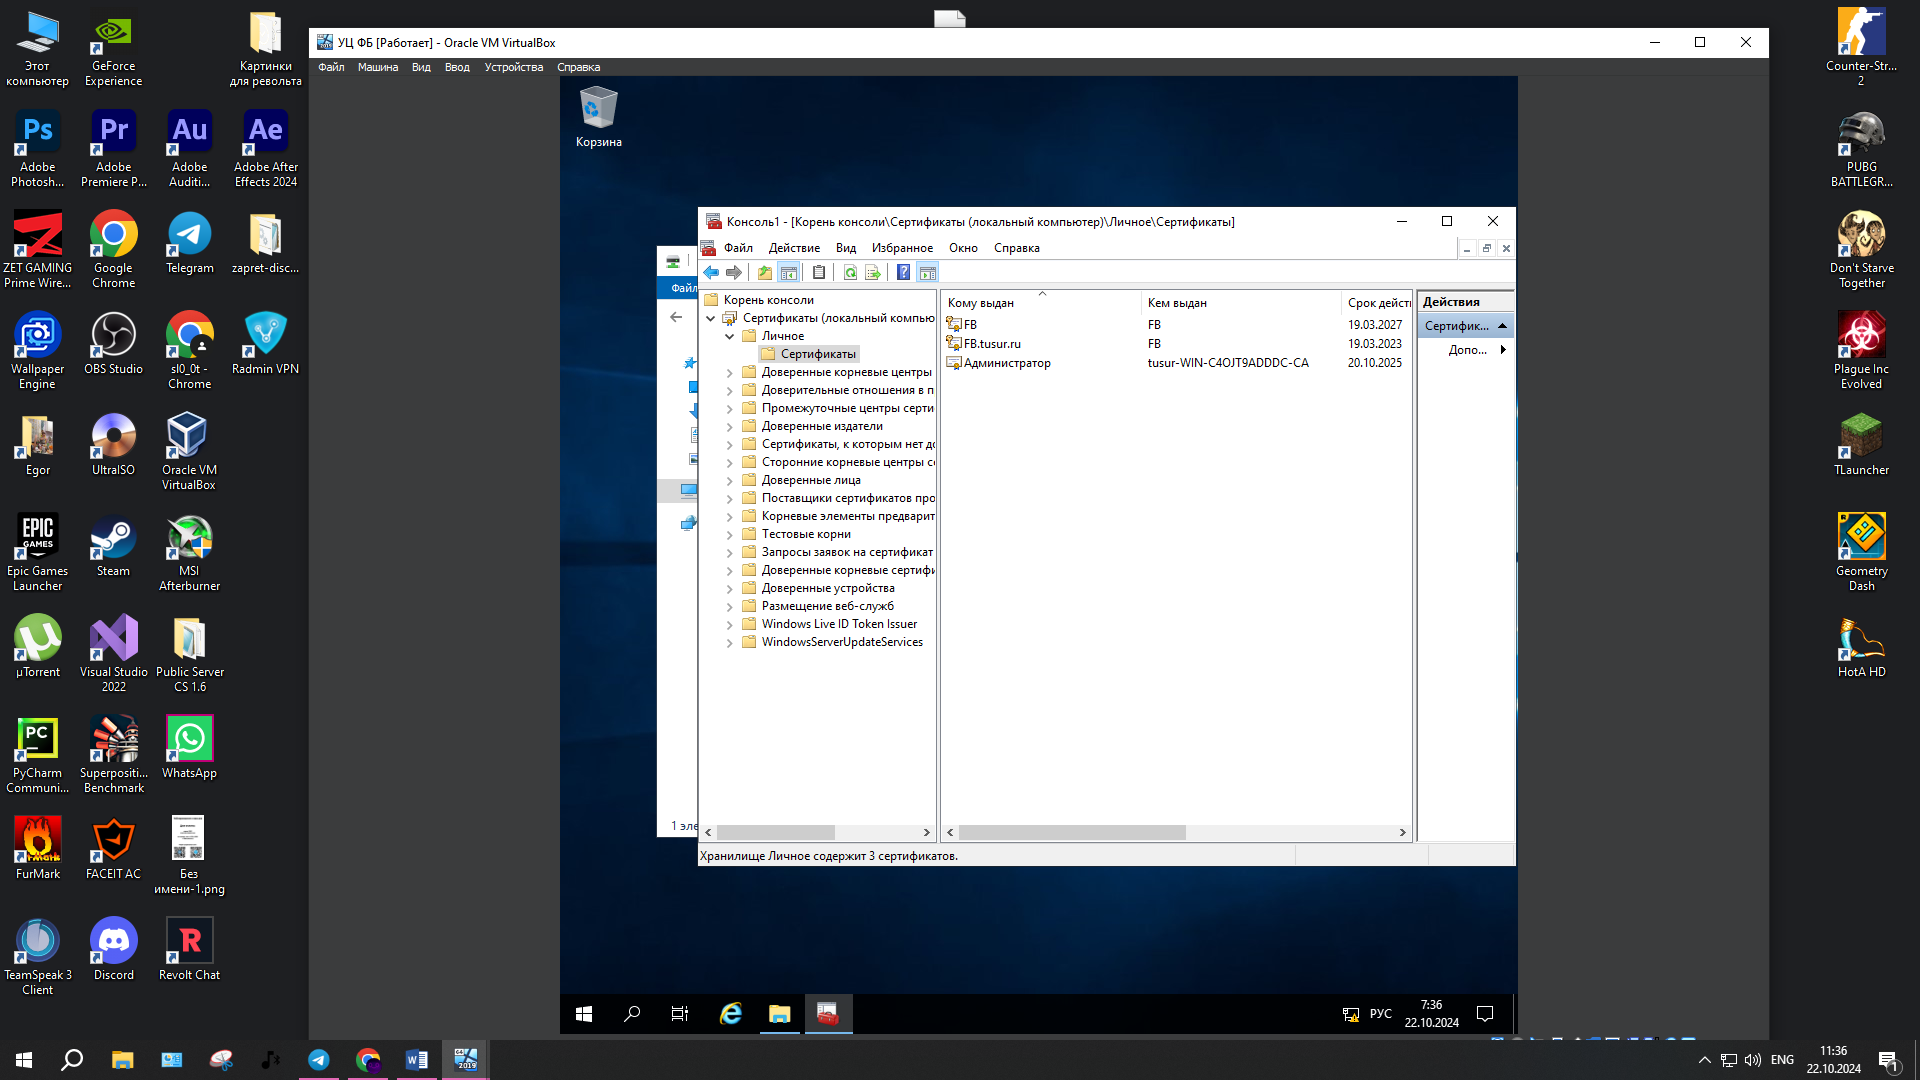
Task: Expand Windows Live ID Token Issuer node
Action: point(729,624)
